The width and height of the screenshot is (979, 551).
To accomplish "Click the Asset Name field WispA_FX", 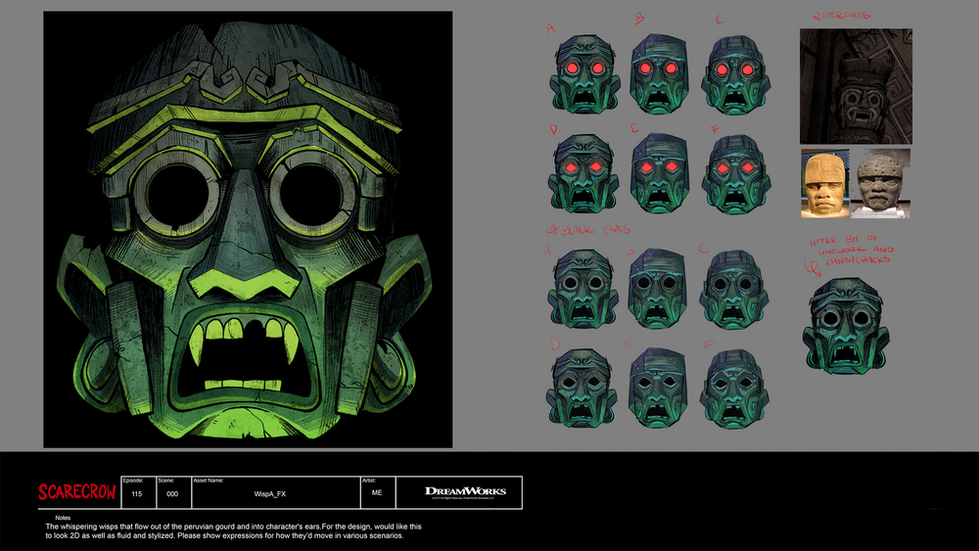I will (268, 493).
